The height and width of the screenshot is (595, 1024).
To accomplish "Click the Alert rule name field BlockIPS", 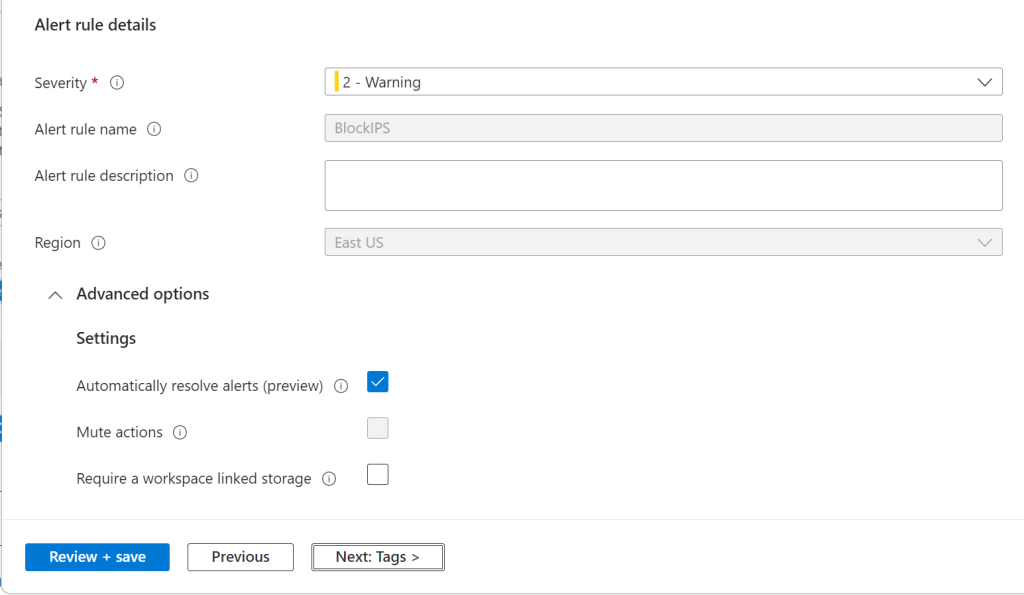I will (663, 128).
